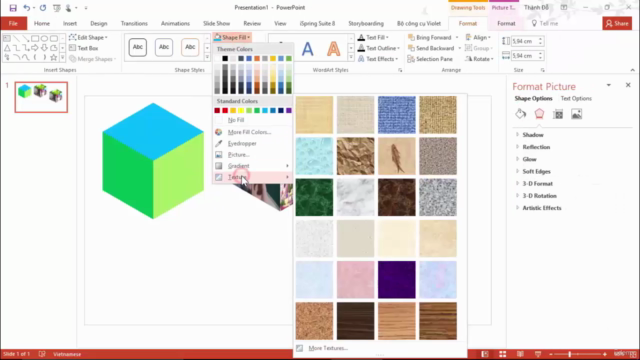Choose No Fill option
This screenshot has width=640, height=360.
(253, 120)
